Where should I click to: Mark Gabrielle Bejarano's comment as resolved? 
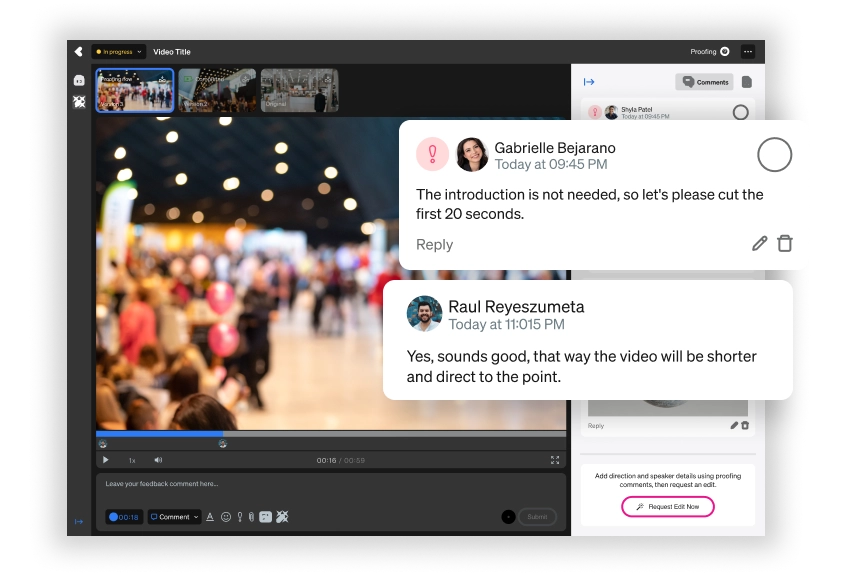point(775,155)
